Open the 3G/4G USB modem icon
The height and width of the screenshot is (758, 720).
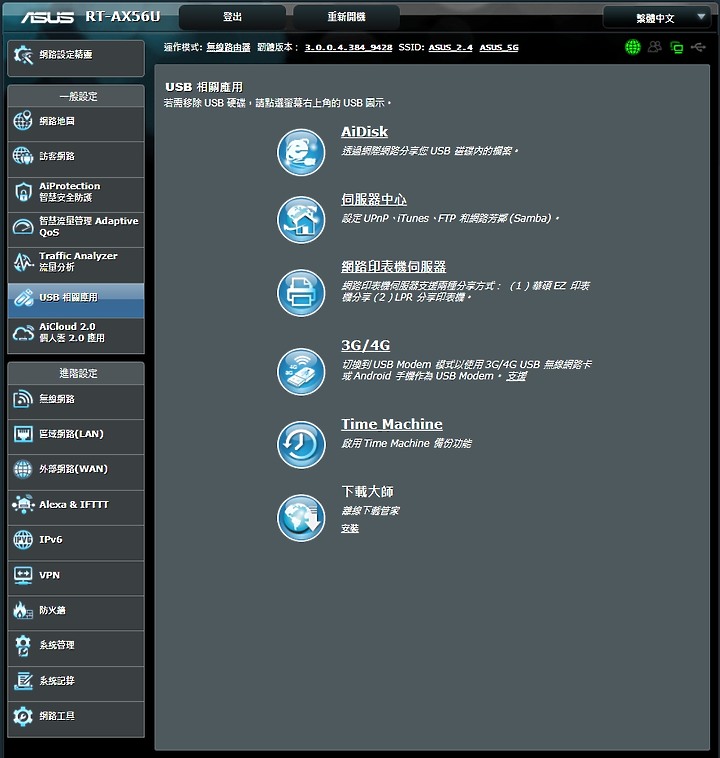click(301, 371)
